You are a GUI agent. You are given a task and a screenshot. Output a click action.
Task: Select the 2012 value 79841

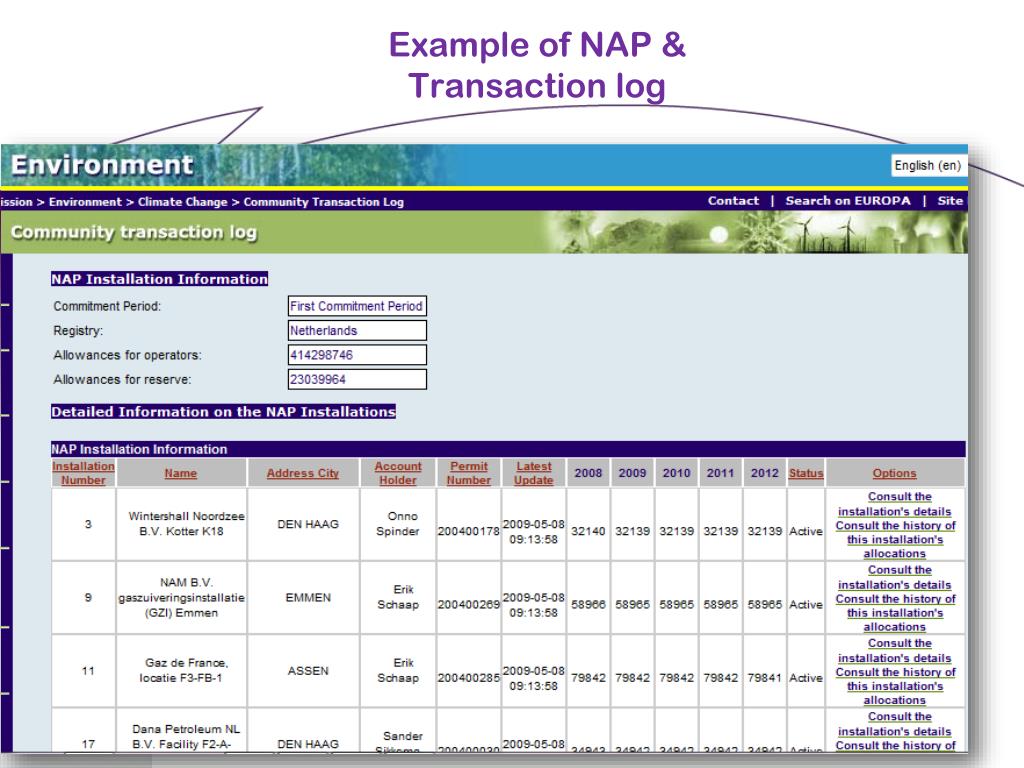764,678
